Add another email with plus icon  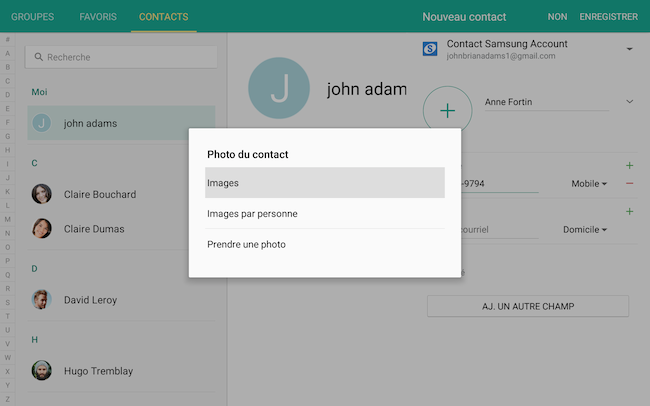[x=629, y=212]
